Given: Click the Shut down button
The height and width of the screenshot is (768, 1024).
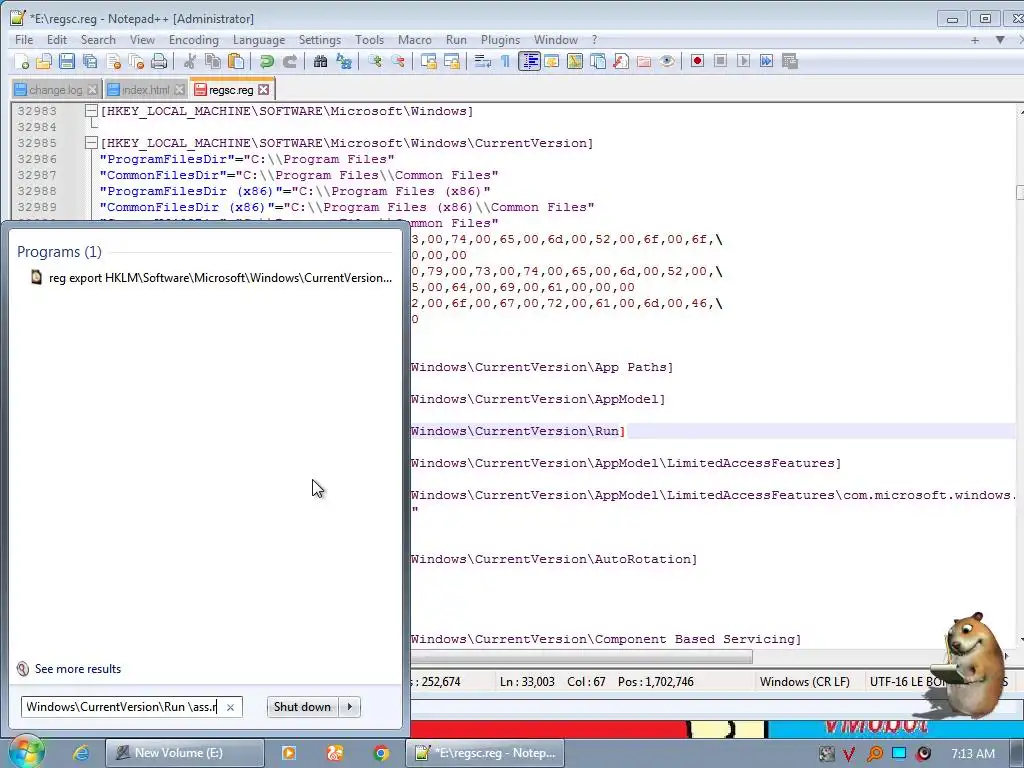Looking at the screenshot, I should 302,707.
